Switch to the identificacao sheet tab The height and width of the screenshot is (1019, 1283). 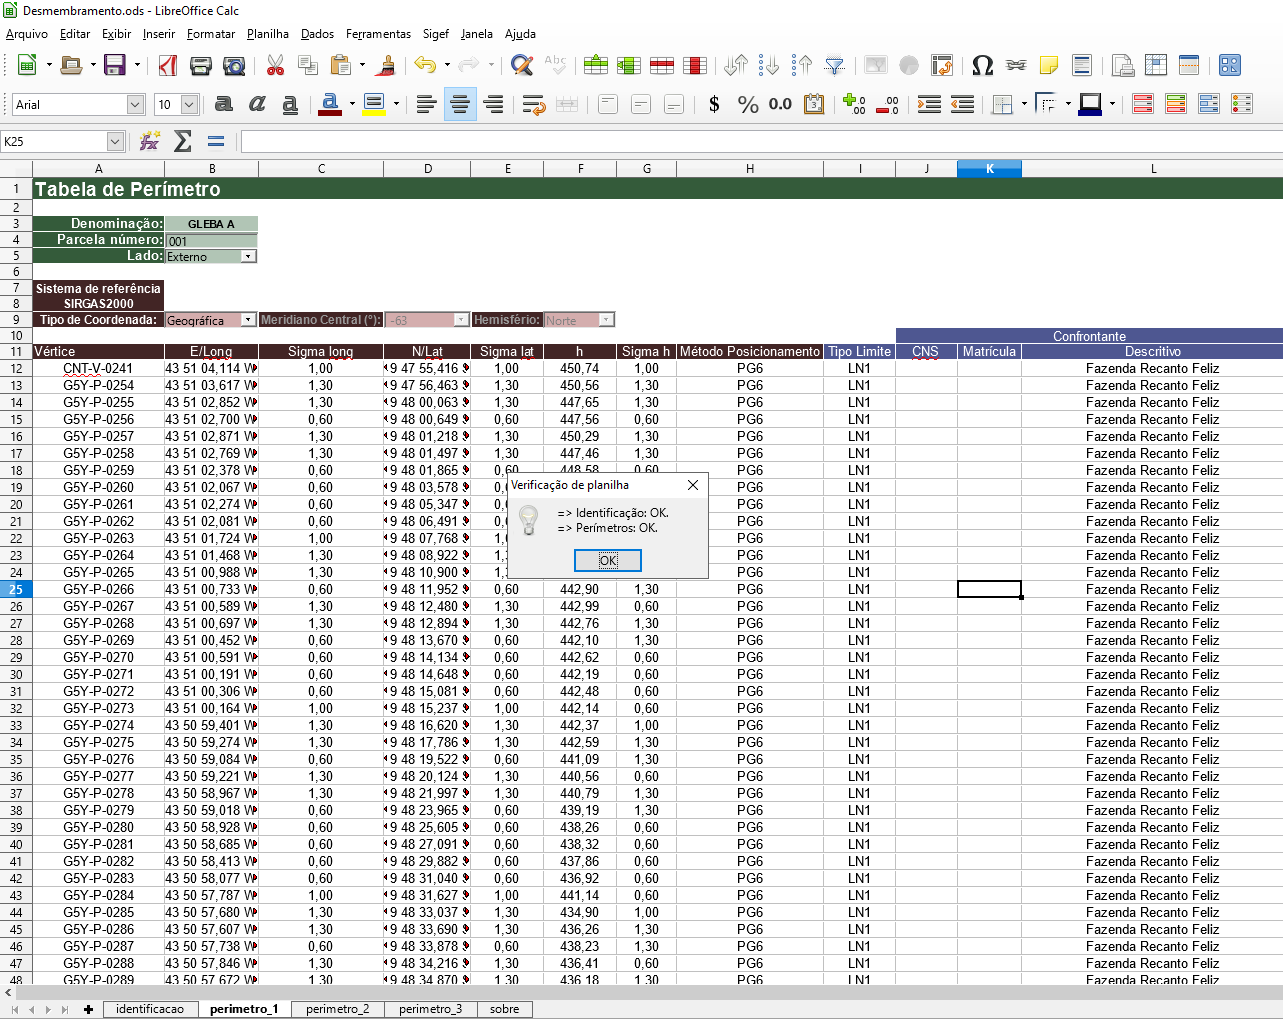click(150, 1009)
